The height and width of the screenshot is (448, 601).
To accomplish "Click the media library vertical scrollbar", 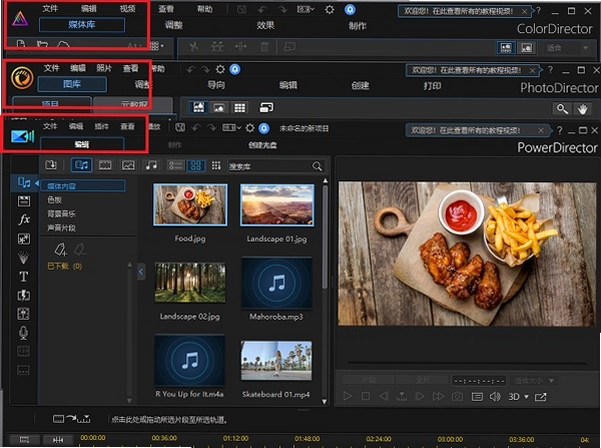I will point(325,238).
